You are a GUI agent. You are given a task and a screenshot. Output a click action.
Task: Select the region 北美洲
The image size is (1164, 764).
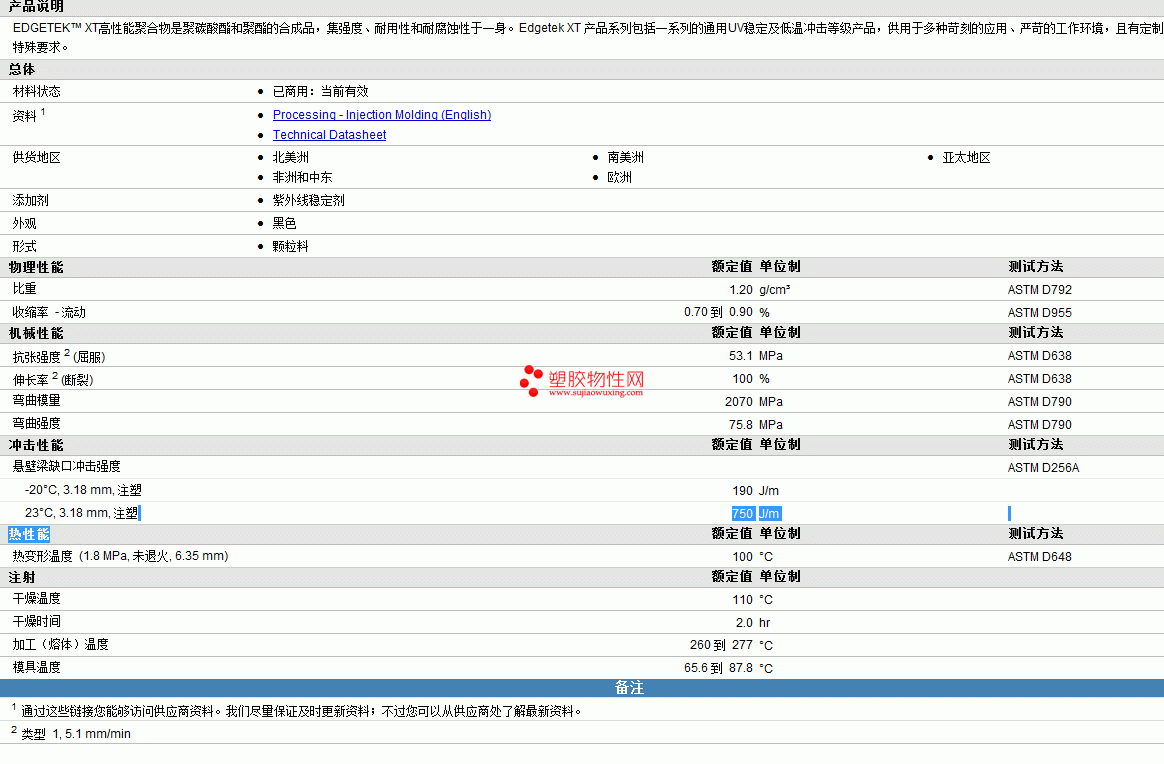[290, 157]
